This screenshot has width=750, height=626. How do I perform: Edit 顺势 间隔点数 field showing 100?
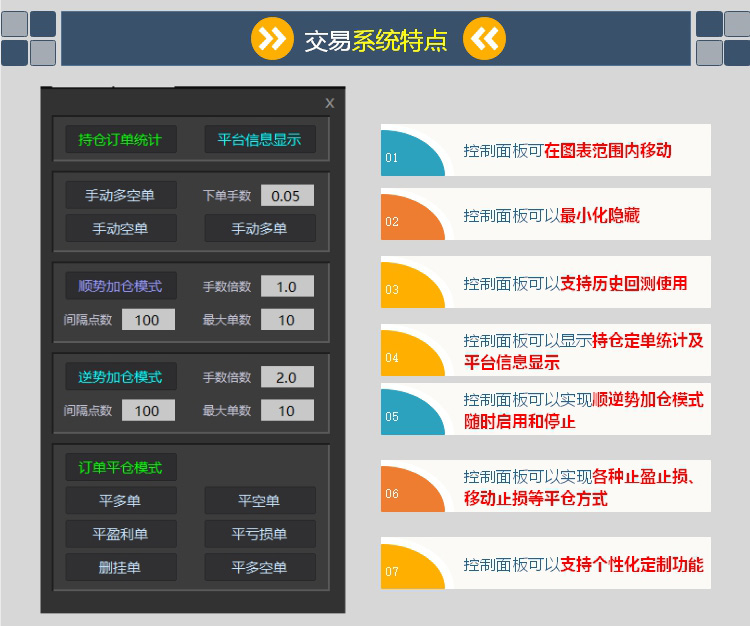click(x=148, y=319)
